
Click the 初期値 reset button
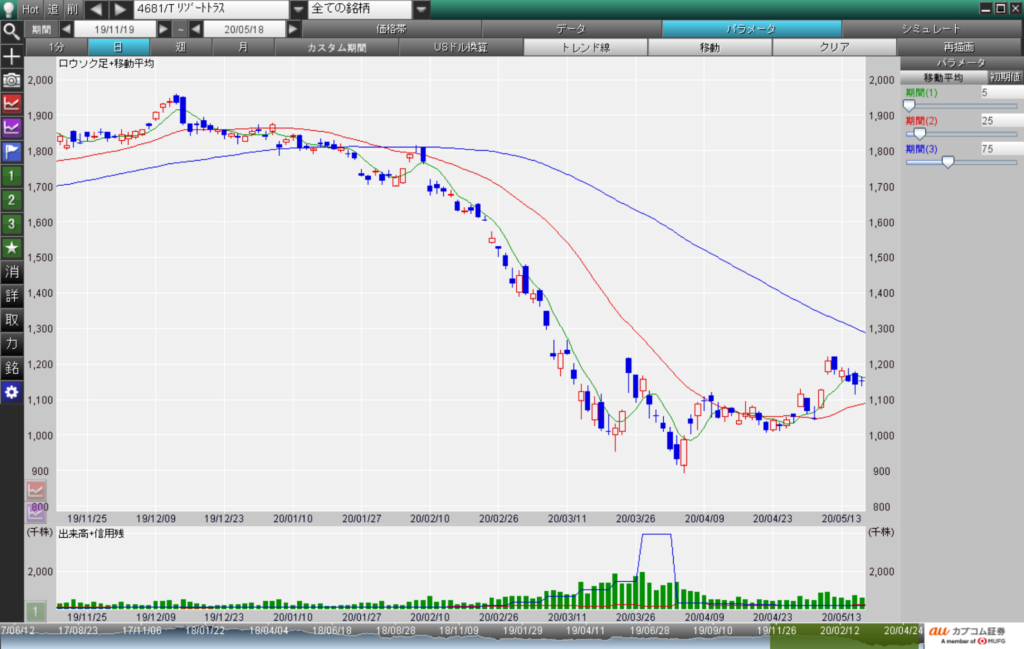(1004, 77)
